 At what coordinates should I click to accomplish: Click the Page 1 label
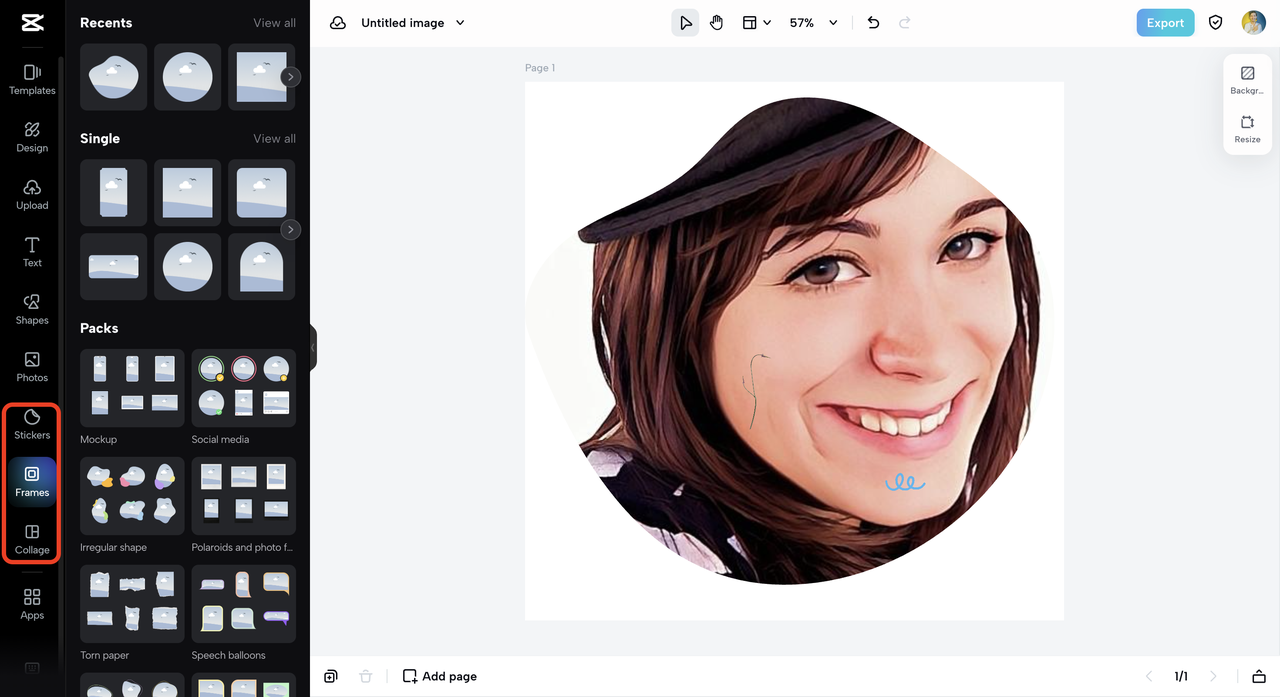click(540, 68)
